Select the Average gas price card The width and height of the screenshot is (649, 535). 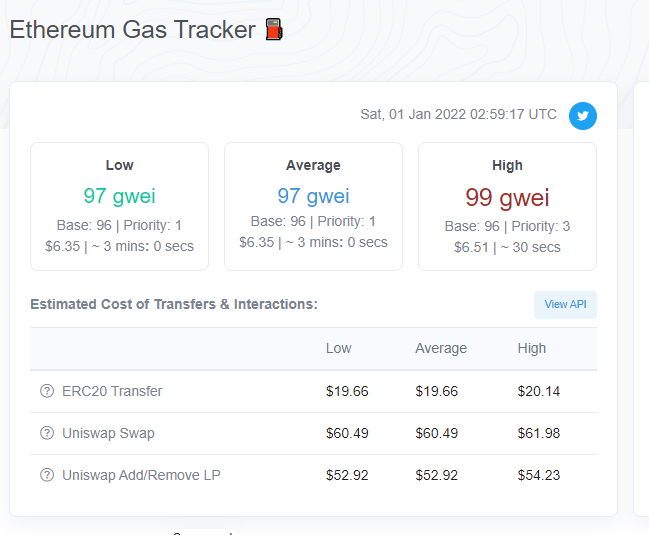(313, 206)
